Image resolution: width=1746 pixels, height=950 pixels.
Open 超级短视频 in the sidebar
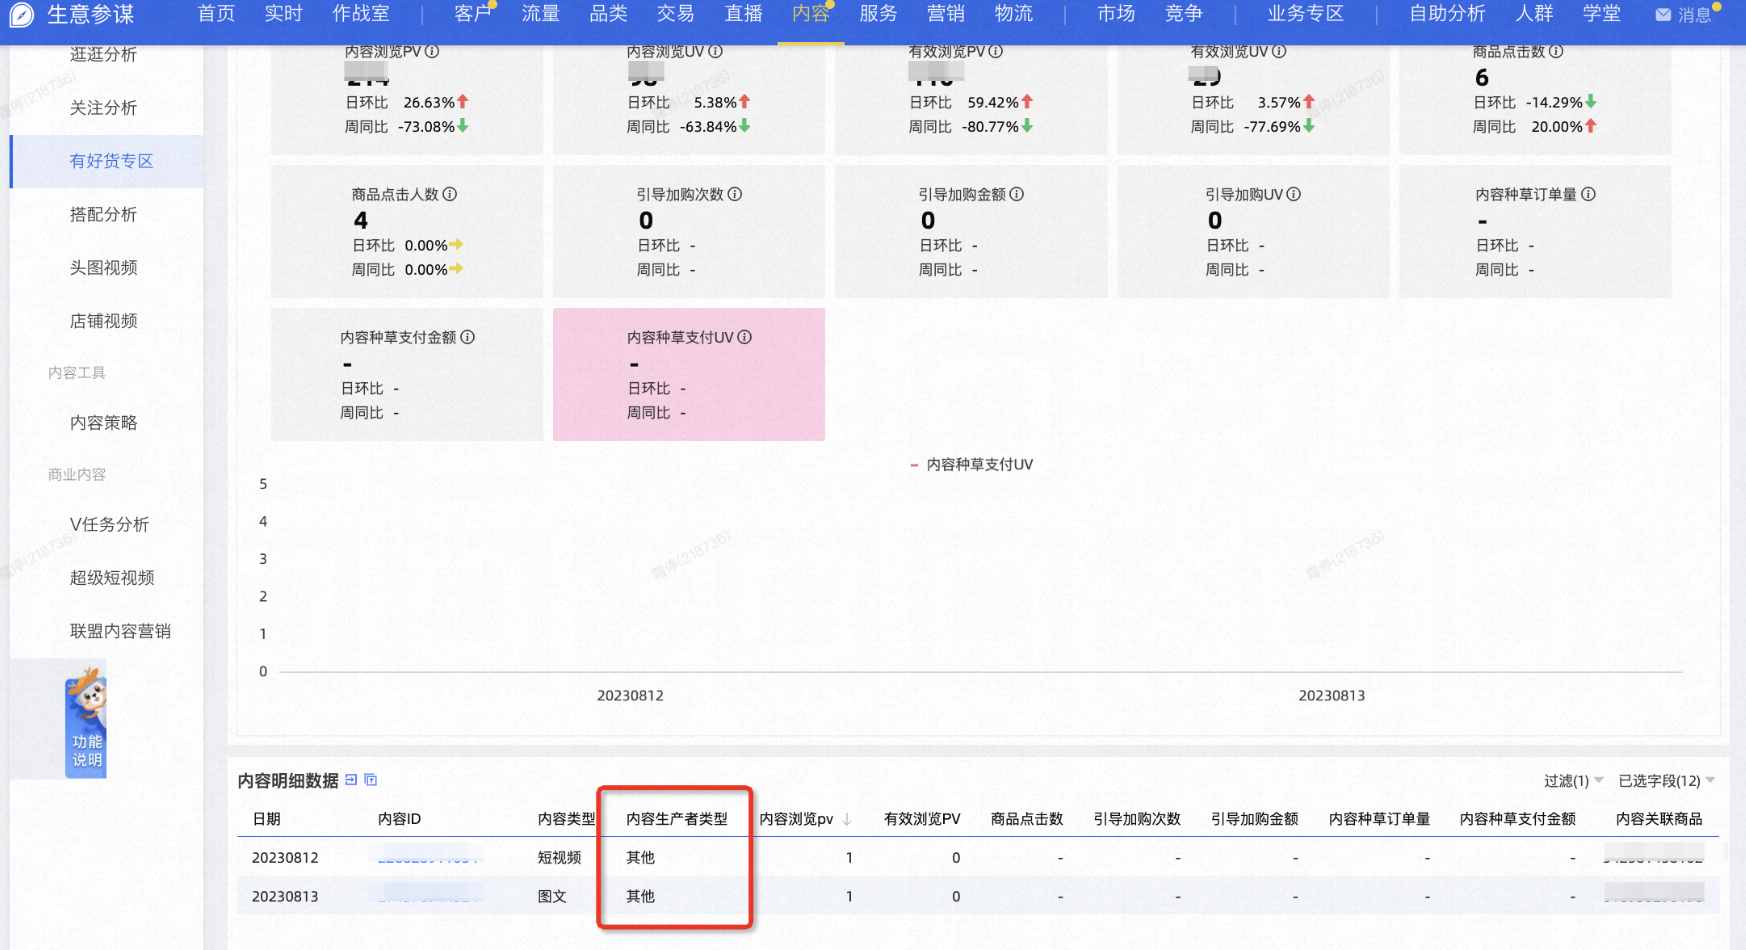coord(112,578)
